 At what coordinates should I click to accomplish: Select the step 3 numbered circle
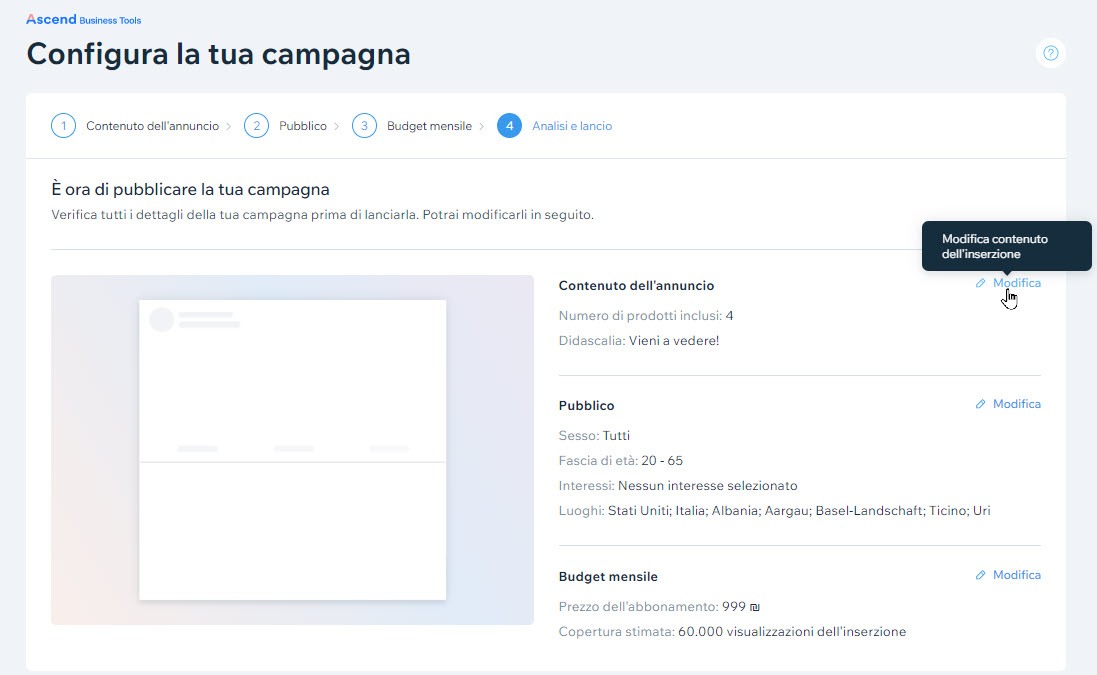pyautogui.click(x=364, y=126)
